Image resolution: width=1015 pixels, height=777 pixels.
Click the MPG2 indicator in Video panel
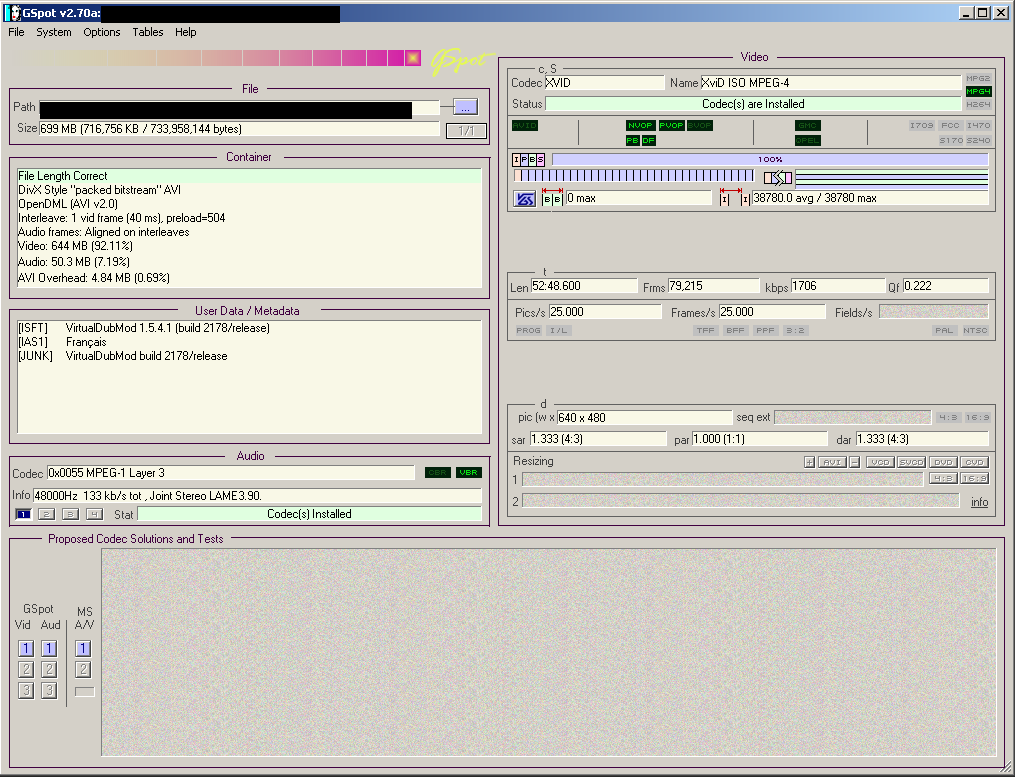pyautogui.click(x=978, y=78)
